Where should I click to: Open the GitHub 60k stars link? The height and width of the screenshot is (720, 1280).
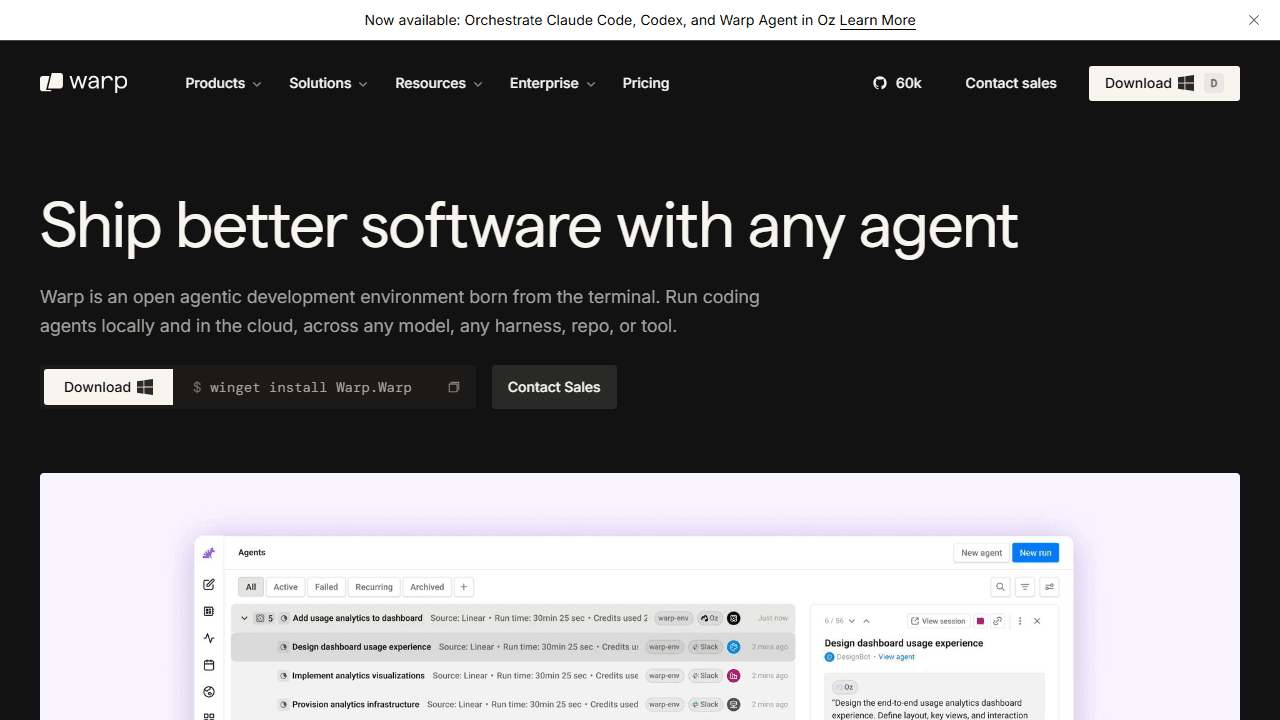point(897,83)
